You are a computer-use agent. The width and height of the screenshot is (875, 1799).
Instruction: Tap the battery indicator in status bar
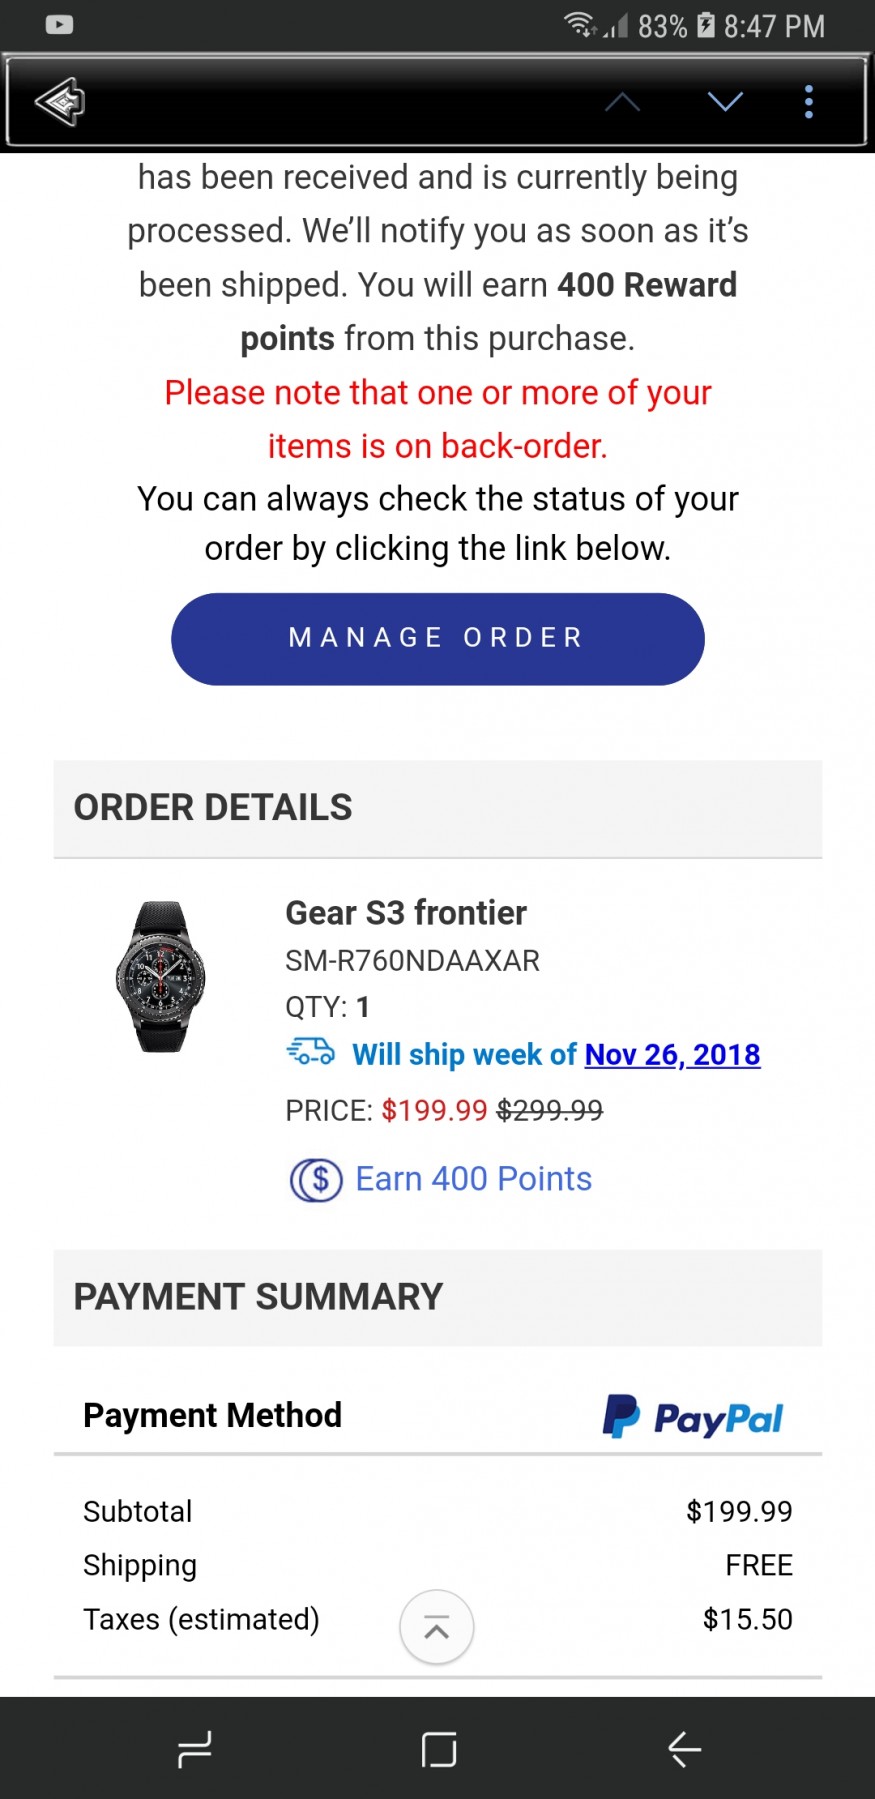point(706,25)
